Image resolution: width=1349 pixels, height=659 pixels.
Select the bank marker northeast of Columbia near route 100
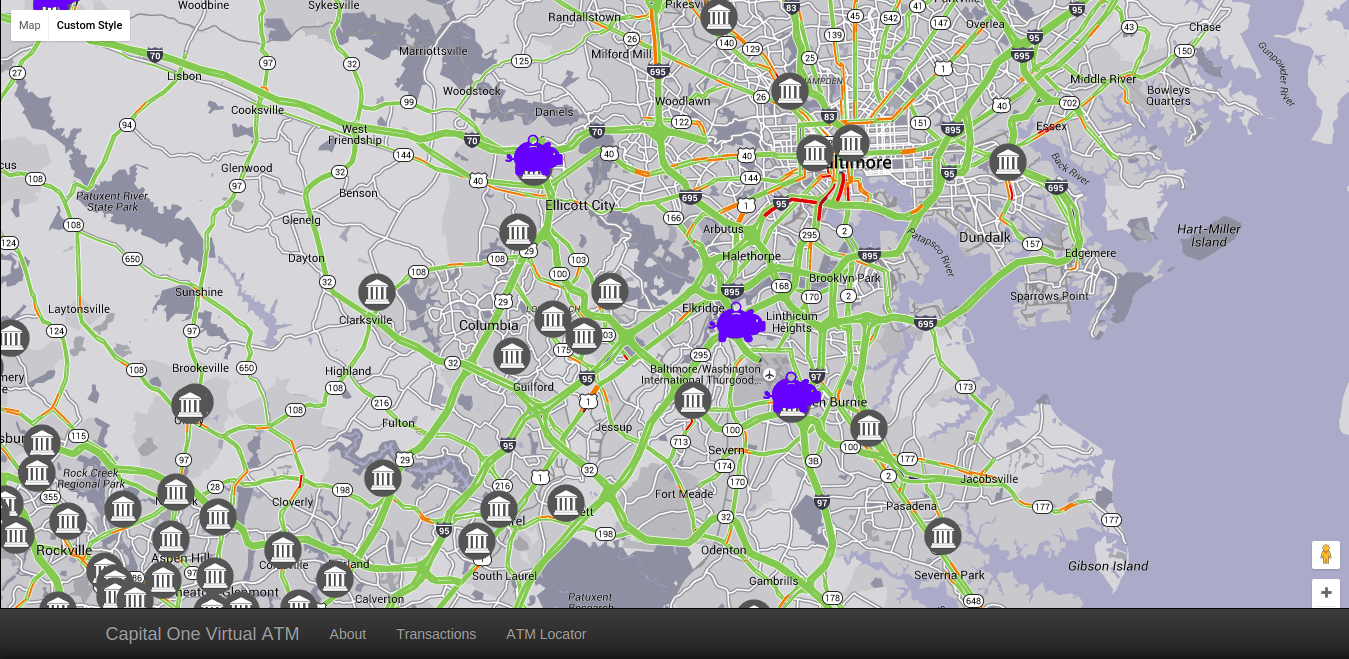point(610,291)
